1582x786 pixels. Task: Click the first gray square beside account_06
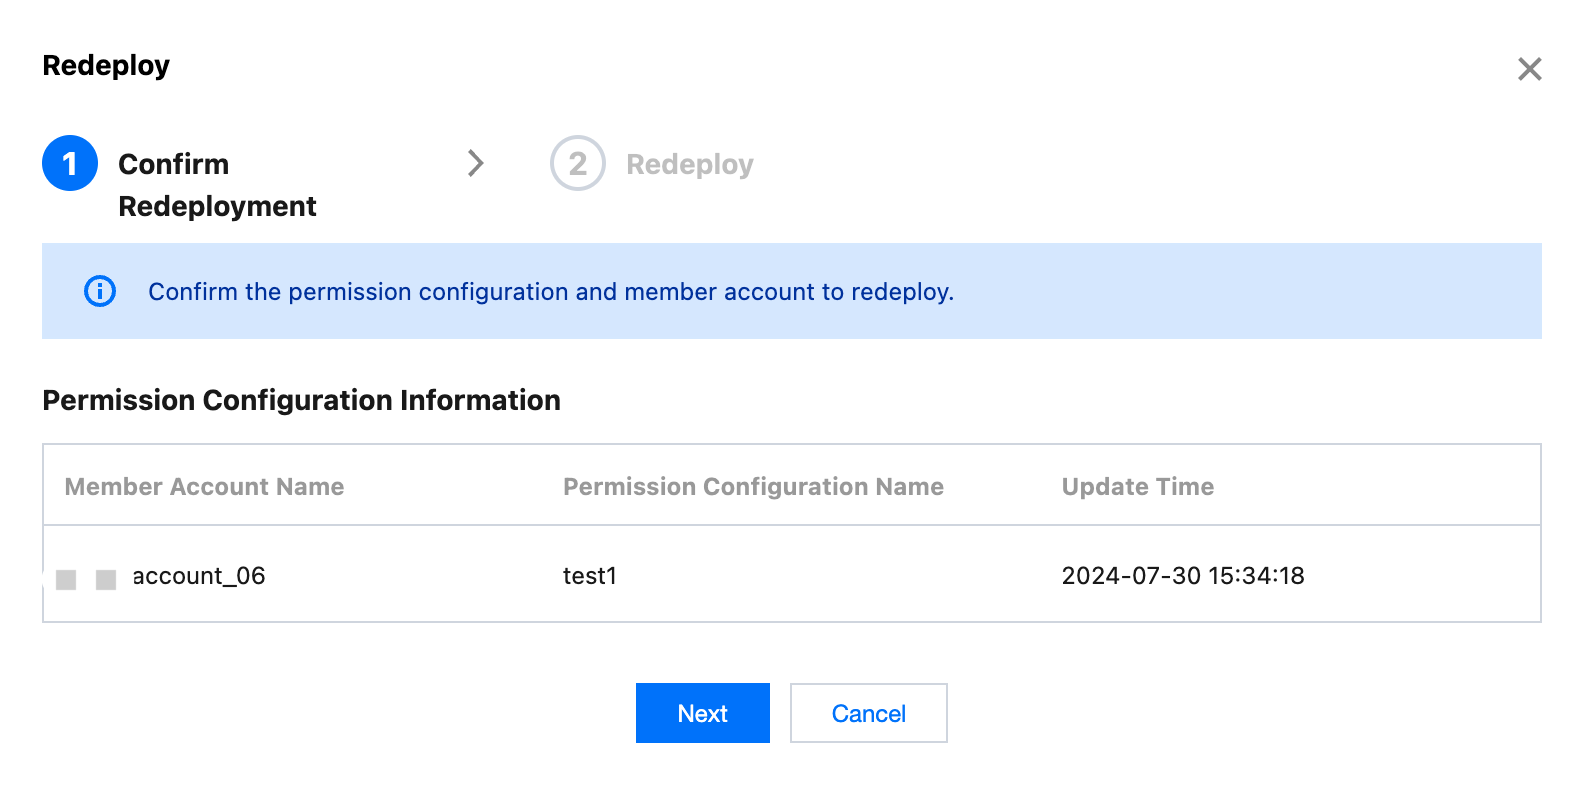coord(66,579)
